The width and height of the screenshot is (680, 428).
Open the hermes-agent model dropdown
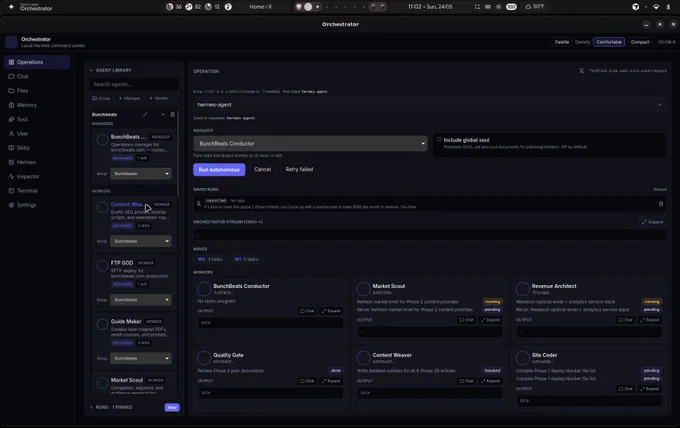(429, 105)
